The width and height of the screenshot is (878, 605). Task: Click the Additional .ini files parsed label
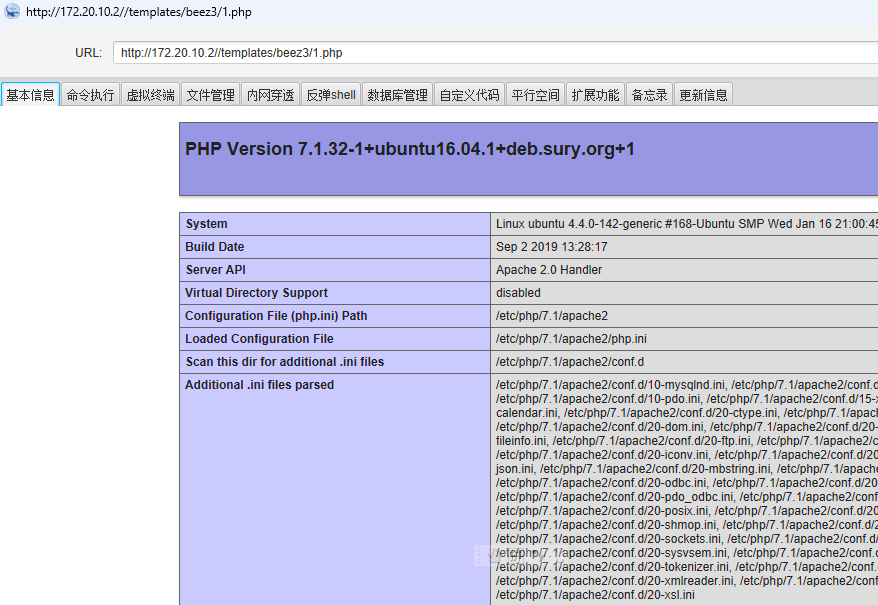[x=260, y=385]
